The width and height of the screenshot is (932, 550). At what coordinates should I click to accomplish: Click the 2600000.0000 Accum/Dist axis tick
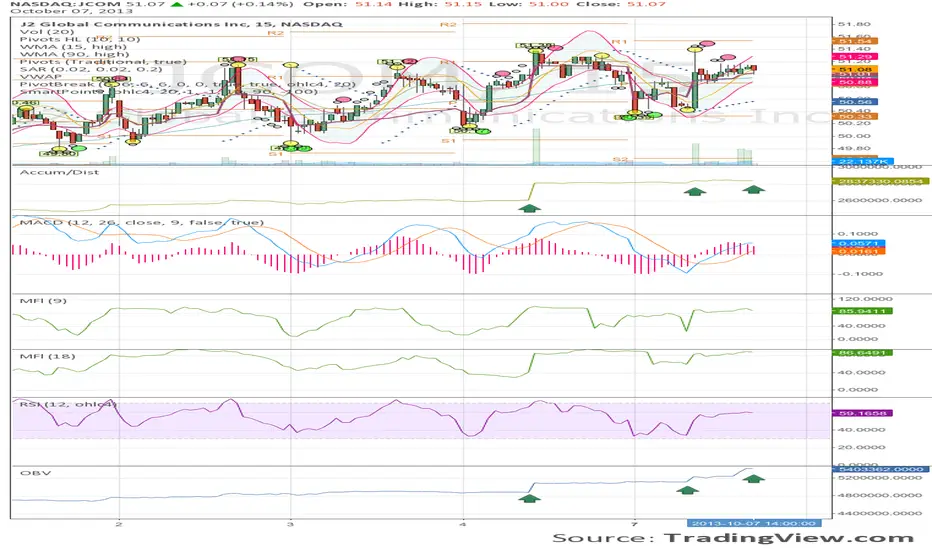point(880,200)
